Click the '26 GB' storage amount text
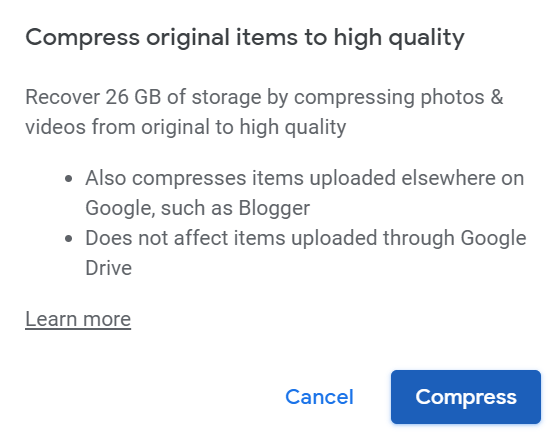The image size is (555, 439). coord(133,97)
